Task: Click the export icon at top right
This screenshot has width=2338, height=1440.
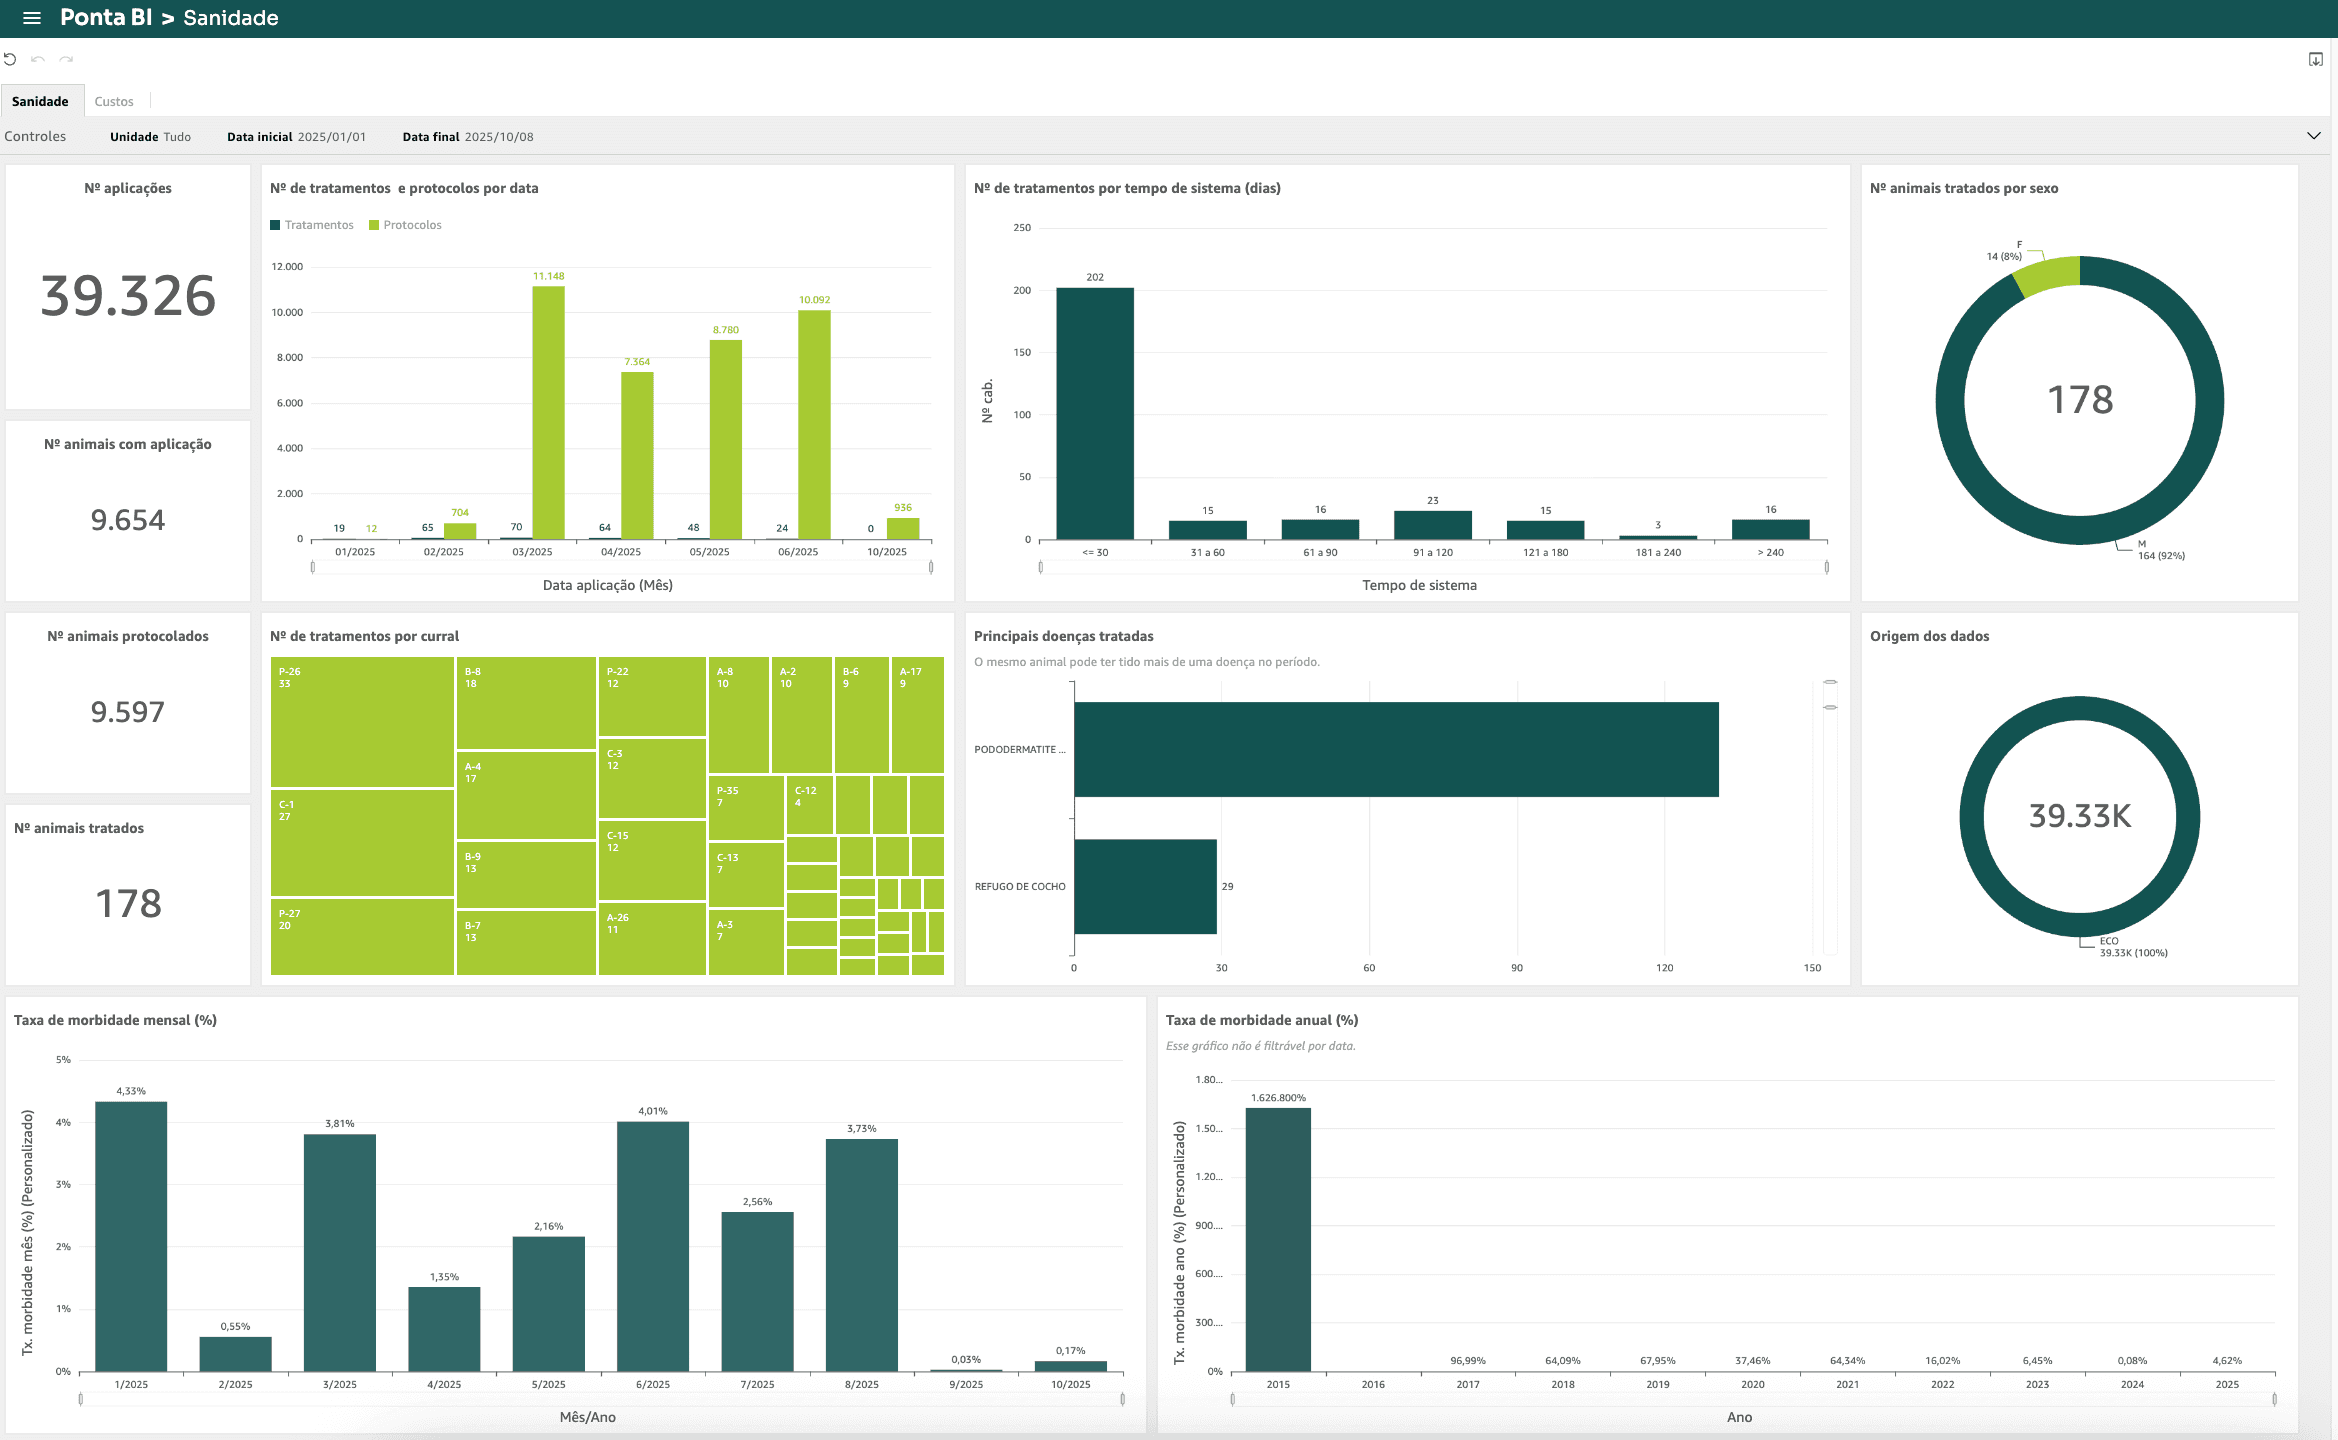Action: click(x=2315, y=59)
